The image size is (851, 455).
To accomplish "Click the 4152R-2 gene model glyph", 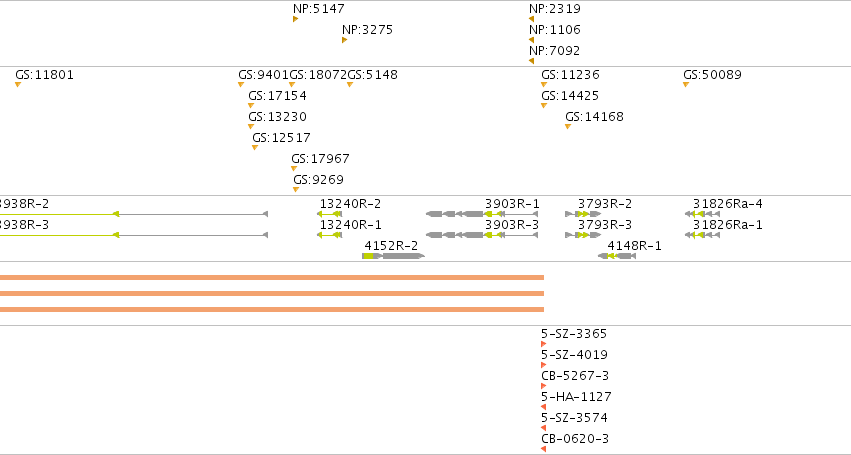I will [x=393, y=256].
